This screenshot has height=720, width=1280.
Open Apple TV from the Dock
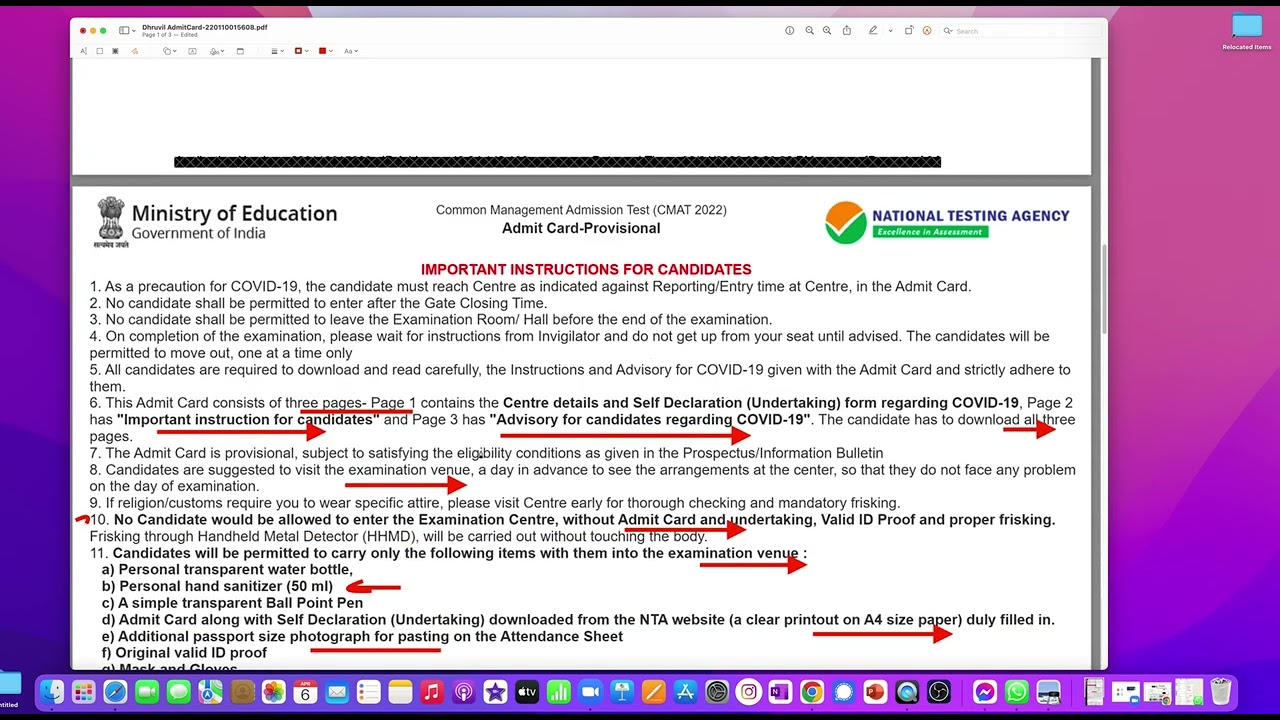(527, 692)
